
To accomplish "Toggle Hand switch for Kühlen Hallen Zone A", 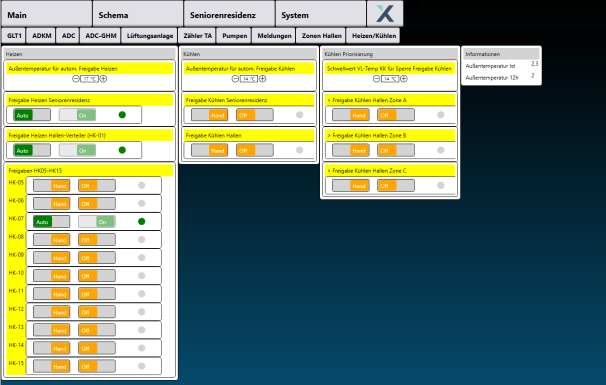I will pos(351,115).
